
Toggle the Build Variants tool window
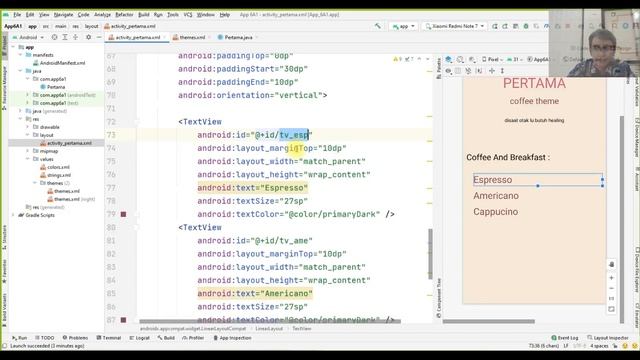tap(4, 309)
